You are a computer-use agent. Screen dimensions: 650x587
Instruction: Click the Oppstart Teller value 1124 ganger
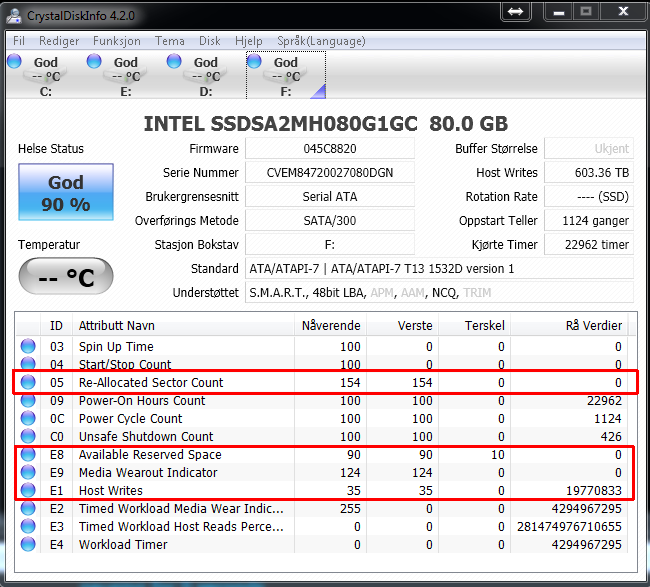[x=589, y=221]
